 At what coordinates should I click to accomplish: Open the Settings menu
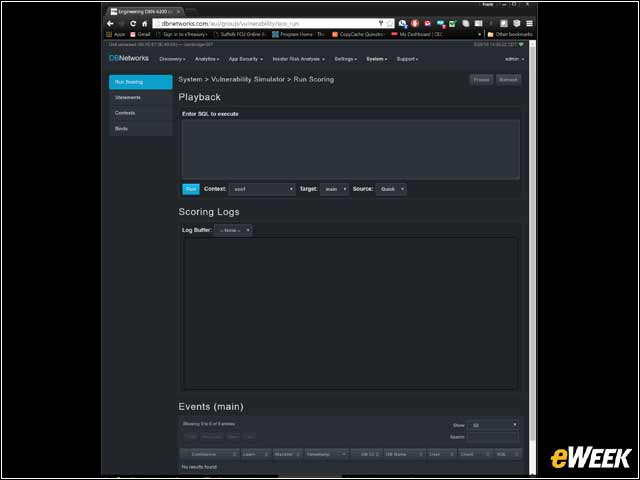[x=346, y=59]
